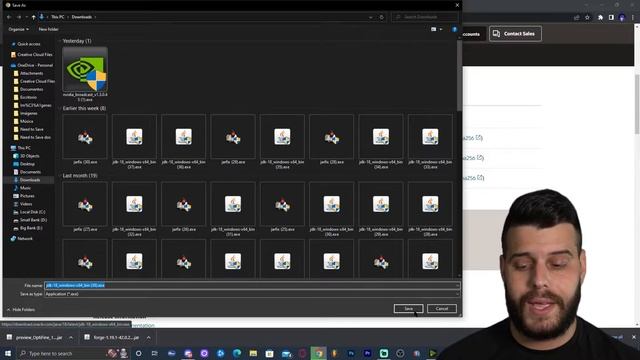Open the Chrome profile avatar
Screen dimensions: 640x360
click(x=622, y=18)
